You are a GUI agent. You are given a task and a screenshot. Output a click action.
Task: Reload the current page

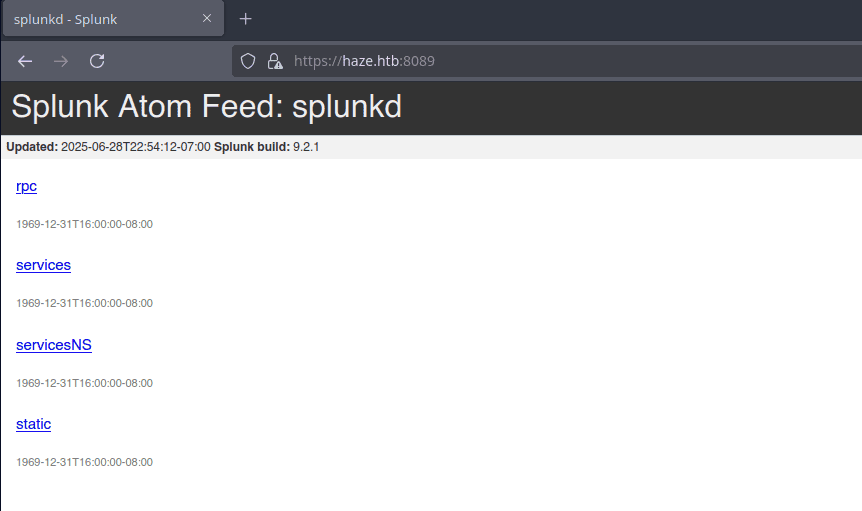tap(97, 61)
